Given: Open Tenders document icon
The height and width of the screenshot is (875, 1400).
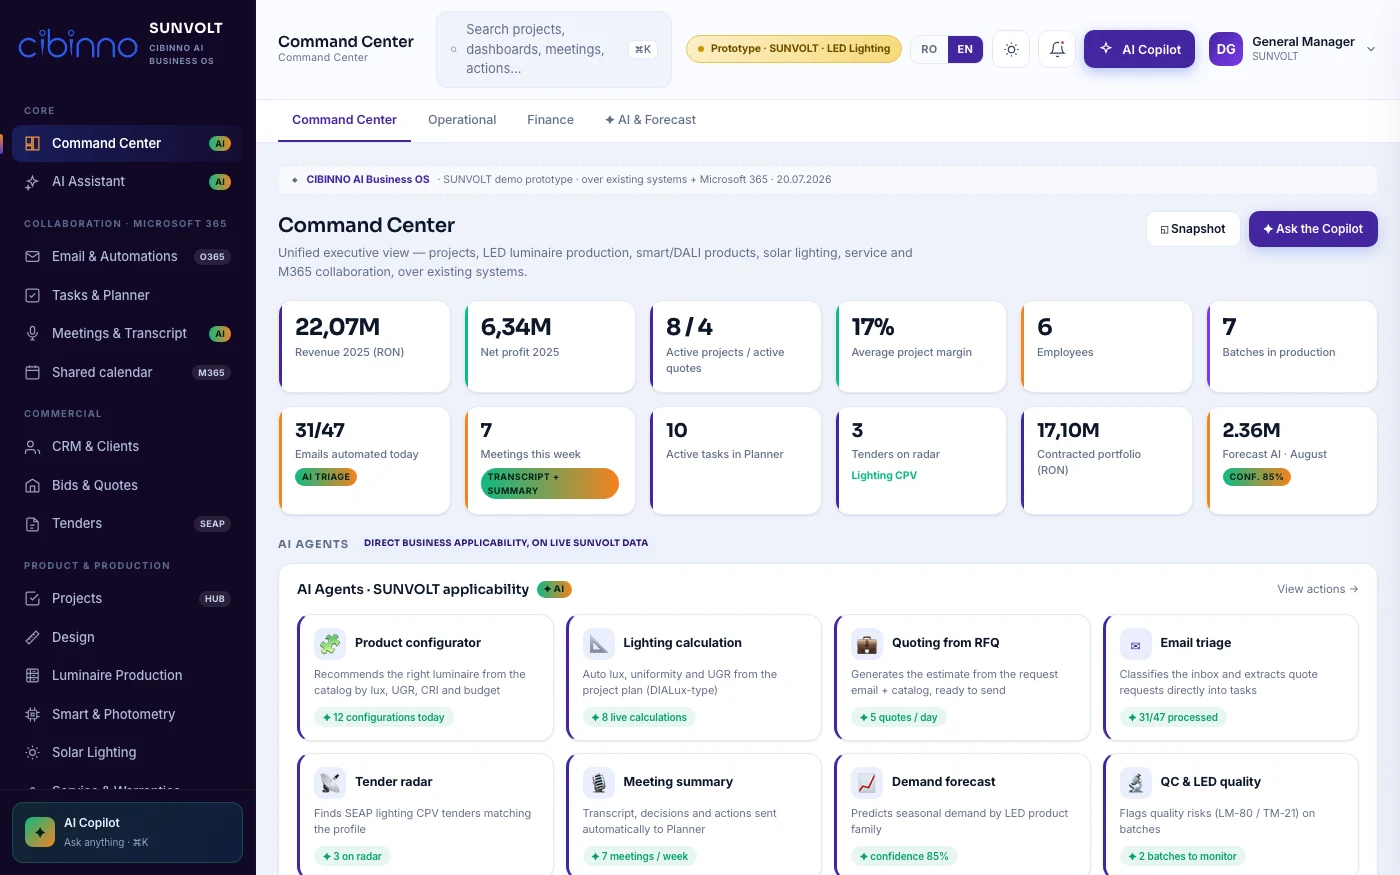Looking at the screenshot, I should click(x=32, y=524).
